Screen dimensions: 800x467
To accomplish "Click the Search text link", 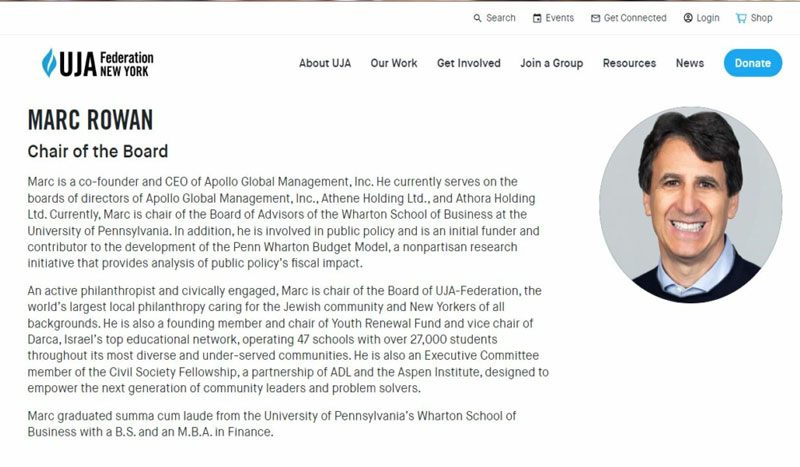I will click(501, 18).
